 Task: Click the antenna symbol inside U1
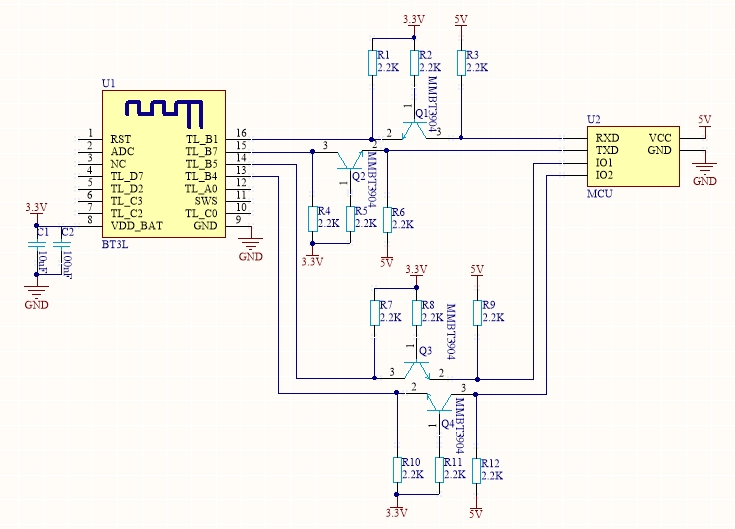click(x=162, y=107)
